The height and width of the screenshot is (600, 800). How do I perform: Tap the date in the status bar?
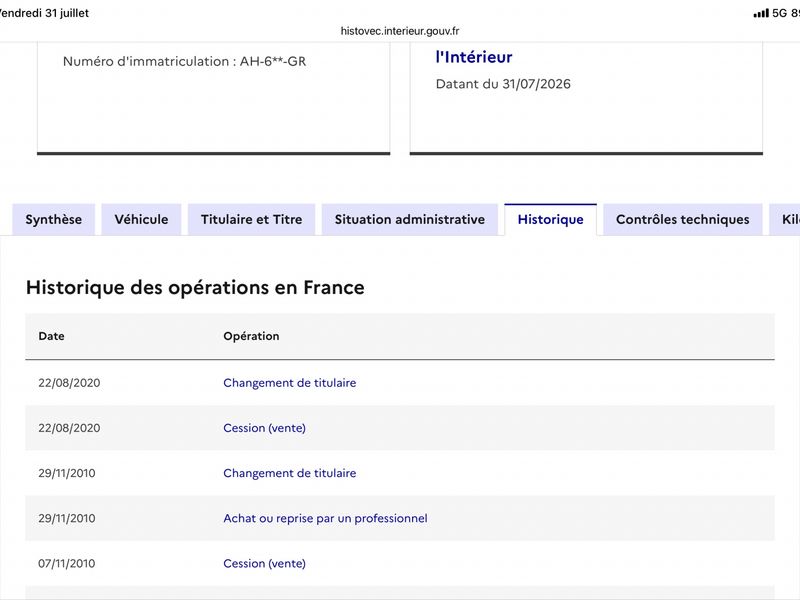(x=44, y=13)
